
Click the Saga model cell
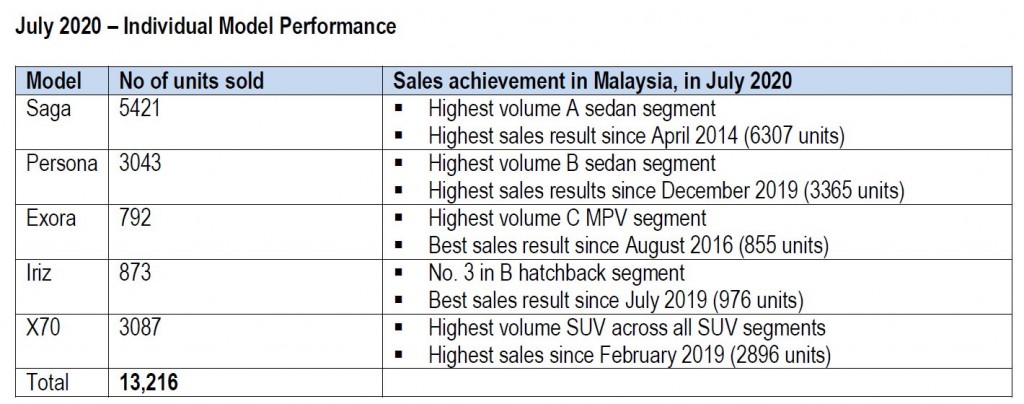point(62,122)
